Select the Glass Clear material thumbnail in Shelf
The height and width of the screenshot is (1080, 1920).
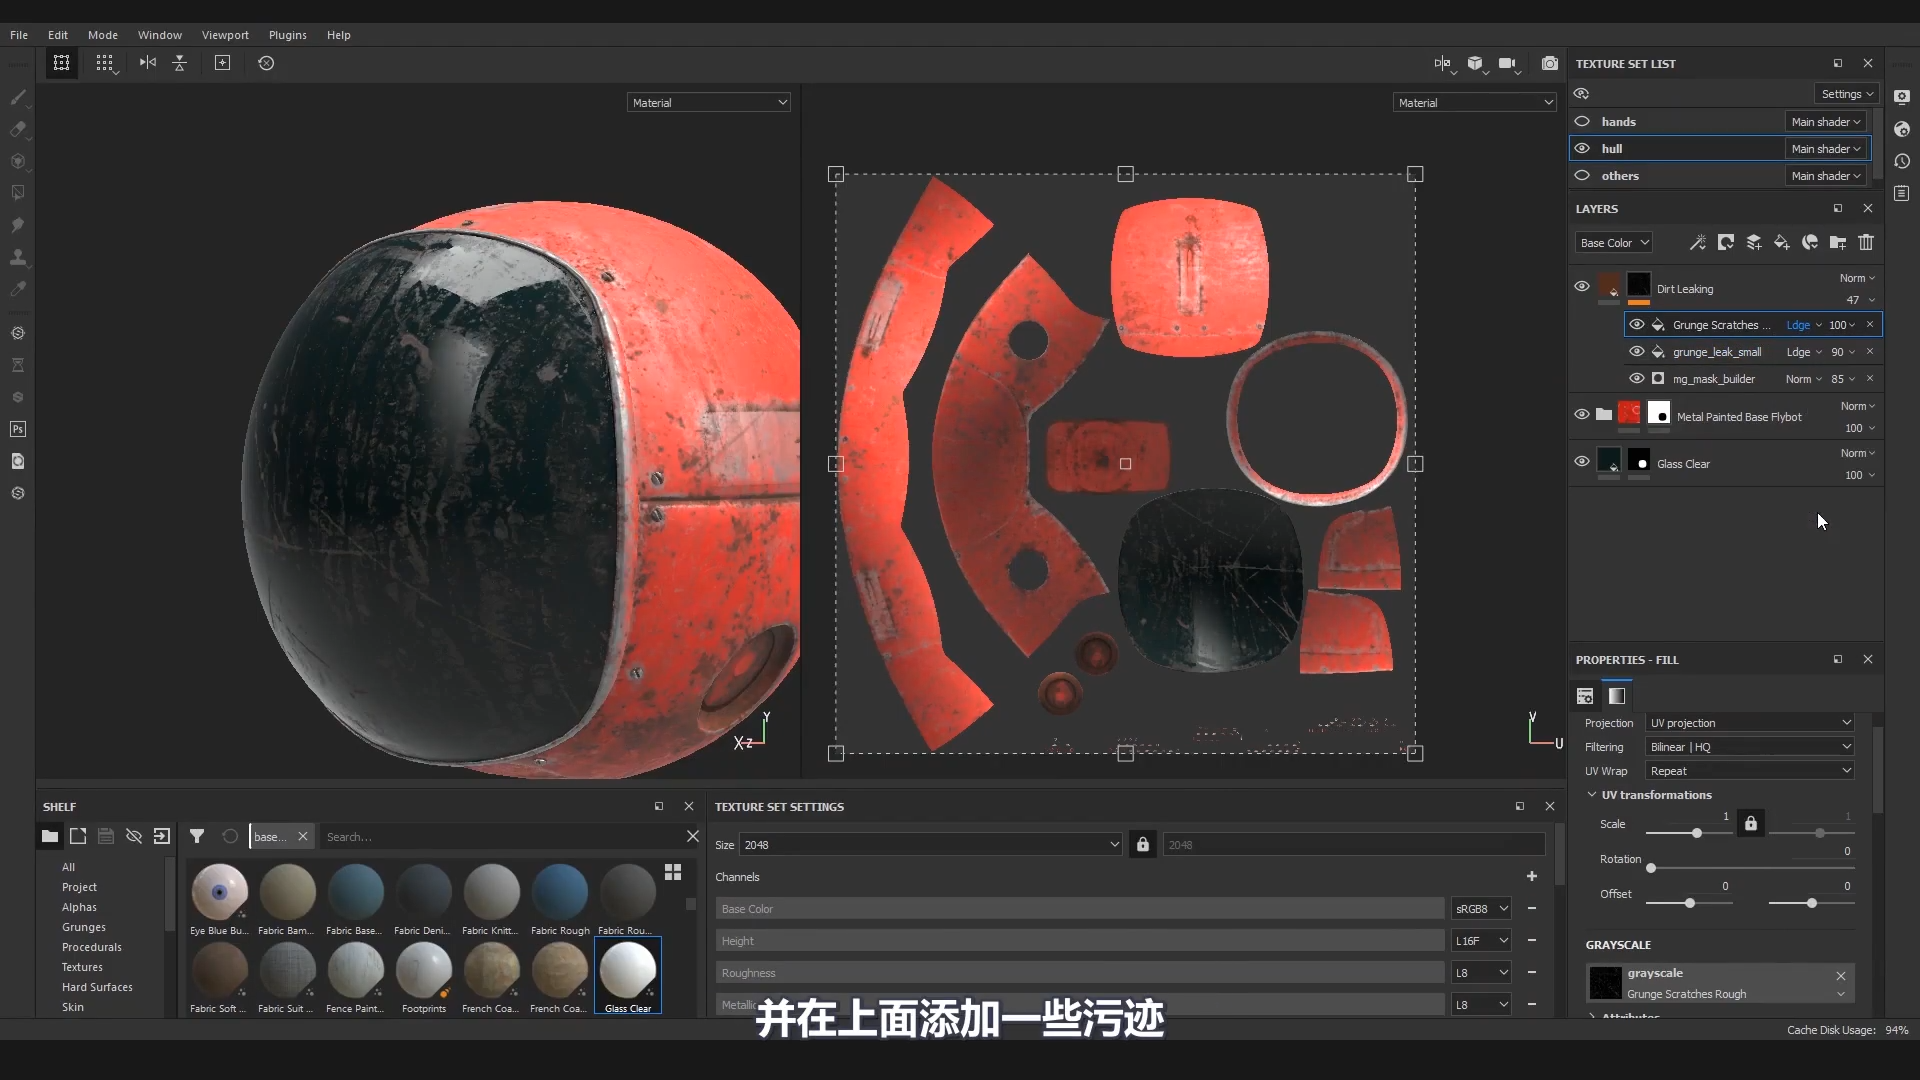[628, 975]
